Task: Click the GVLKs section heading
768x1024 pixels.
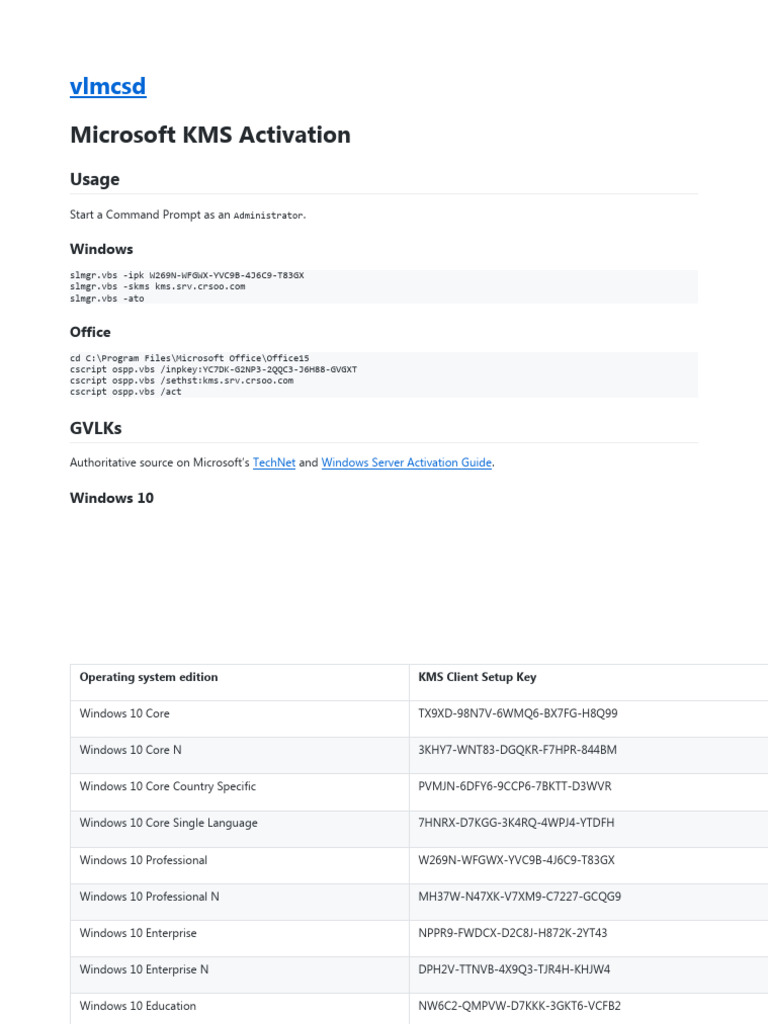Action: [x=96, y=428]
